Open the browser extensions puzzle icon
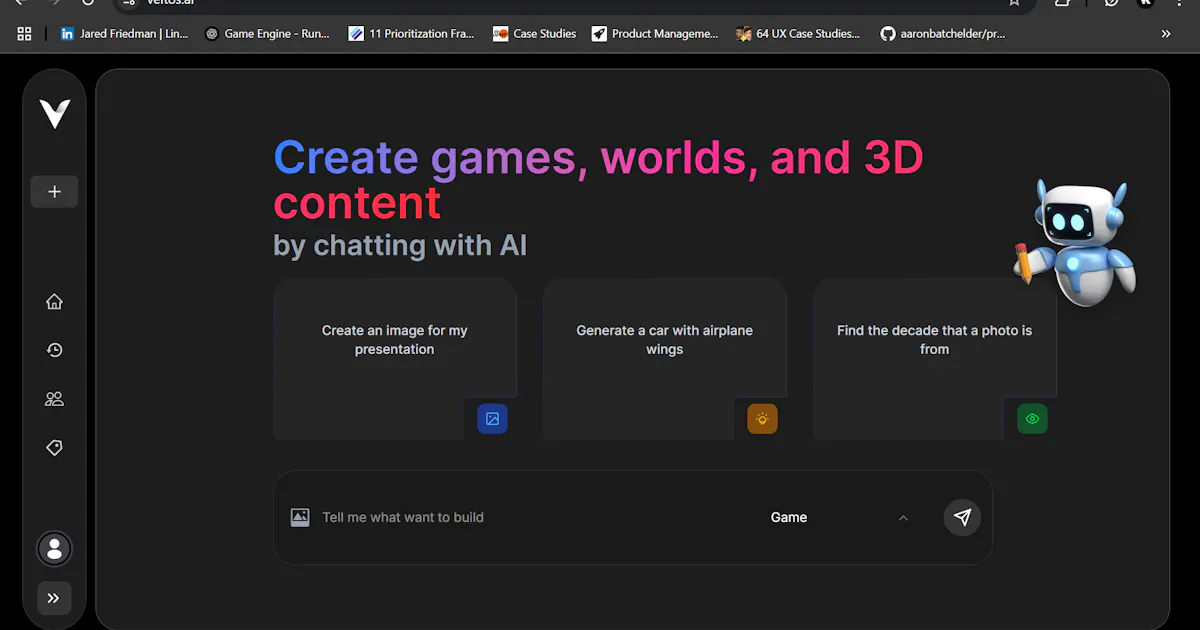 tap(1063, 3)
